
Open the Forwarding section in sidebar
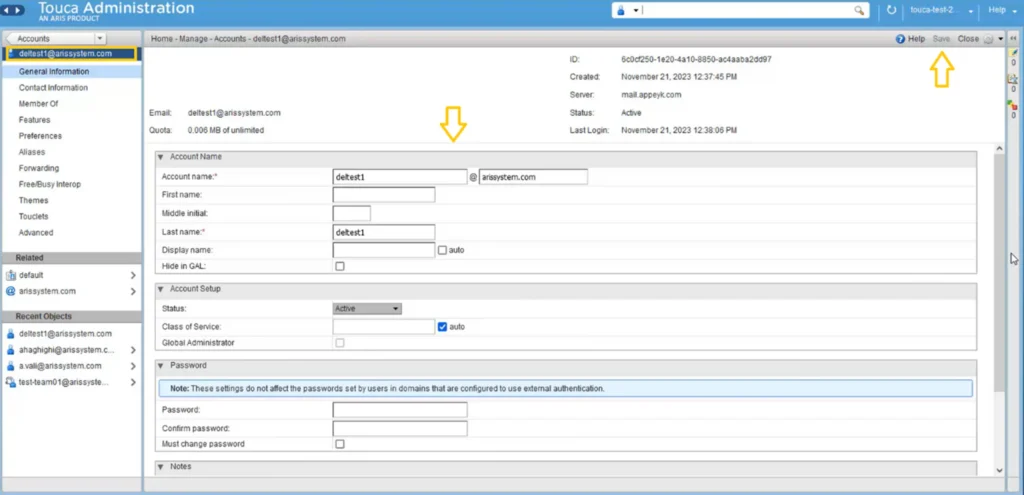click(x=39, y=168)
